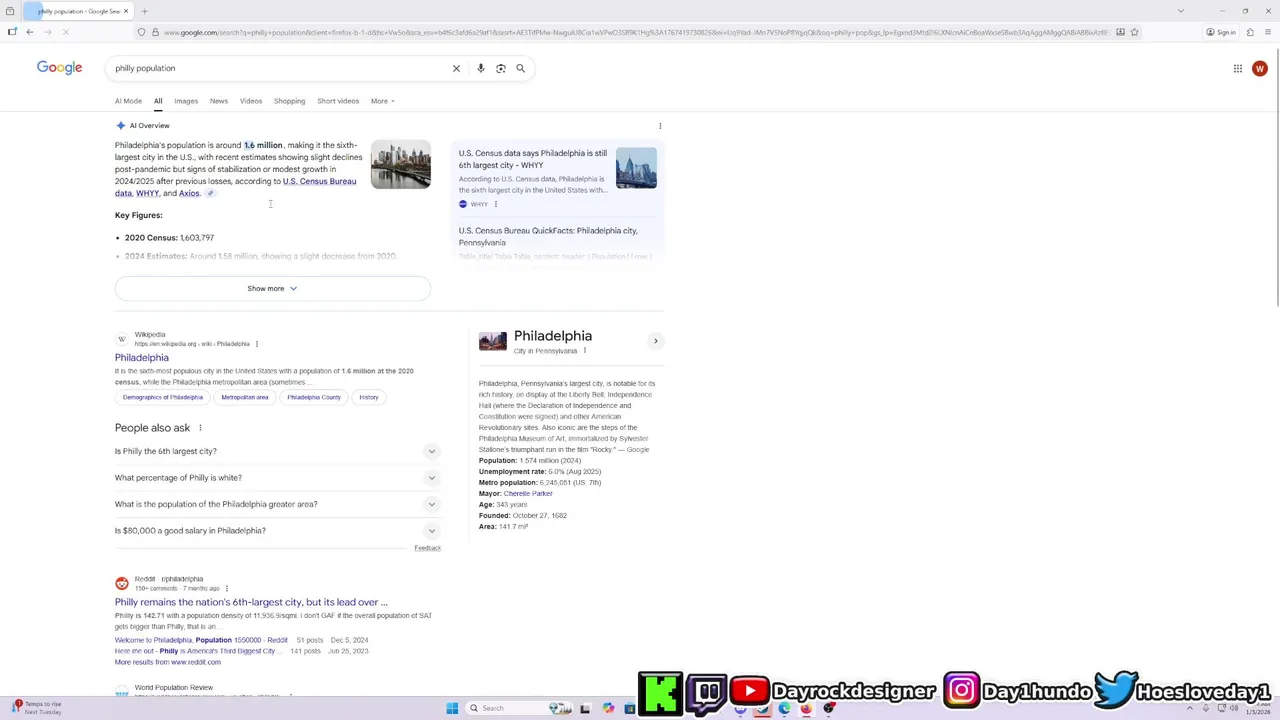
Task: Open Wikipedia result options menu
Action: point(256,344)
